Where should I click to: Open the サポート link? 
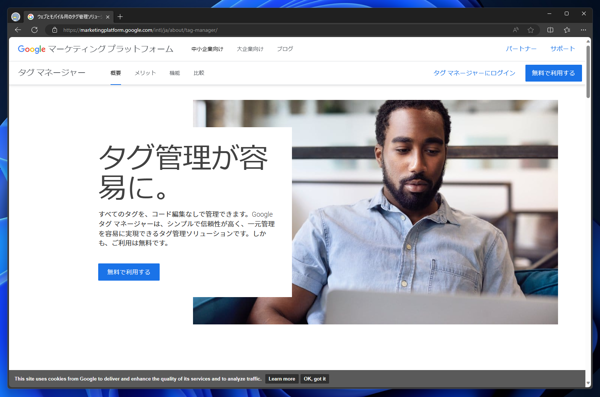click(x=562, y=49)
